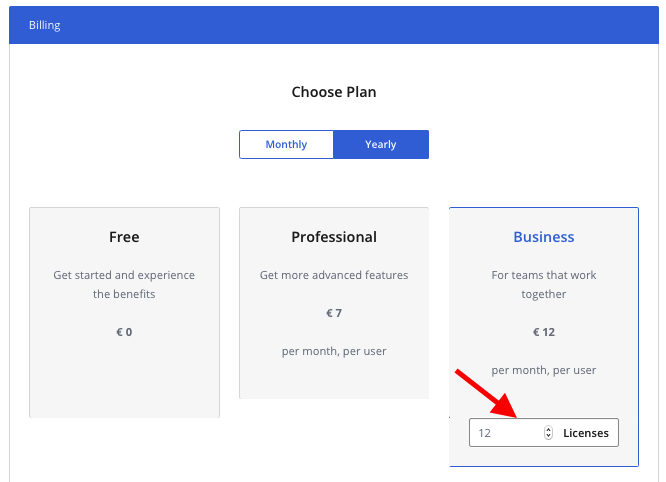Click 'Get started and experience the benefits' text
This screenshot has height=482, width=666.
click(124, 285)
